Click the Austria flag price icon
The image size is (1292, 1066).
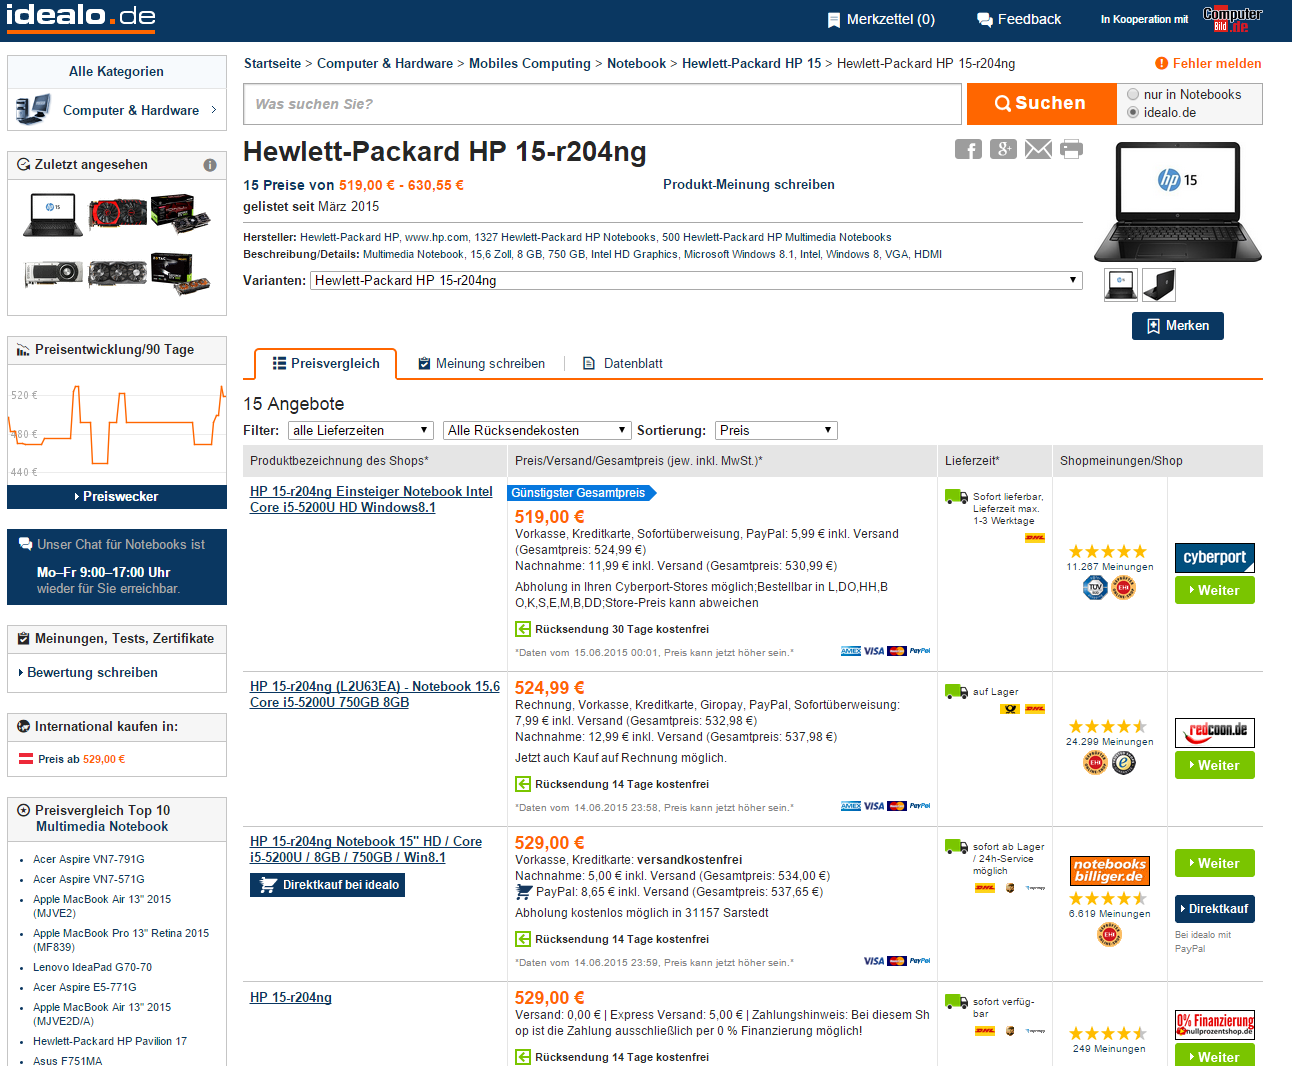(26, 759)
